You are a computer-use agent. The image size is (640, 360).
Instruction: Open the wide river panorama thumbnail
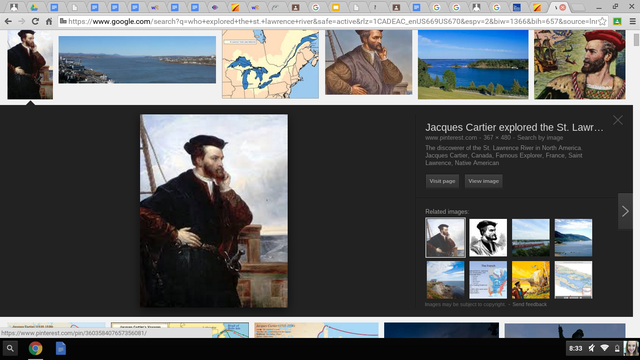point(137,60)
